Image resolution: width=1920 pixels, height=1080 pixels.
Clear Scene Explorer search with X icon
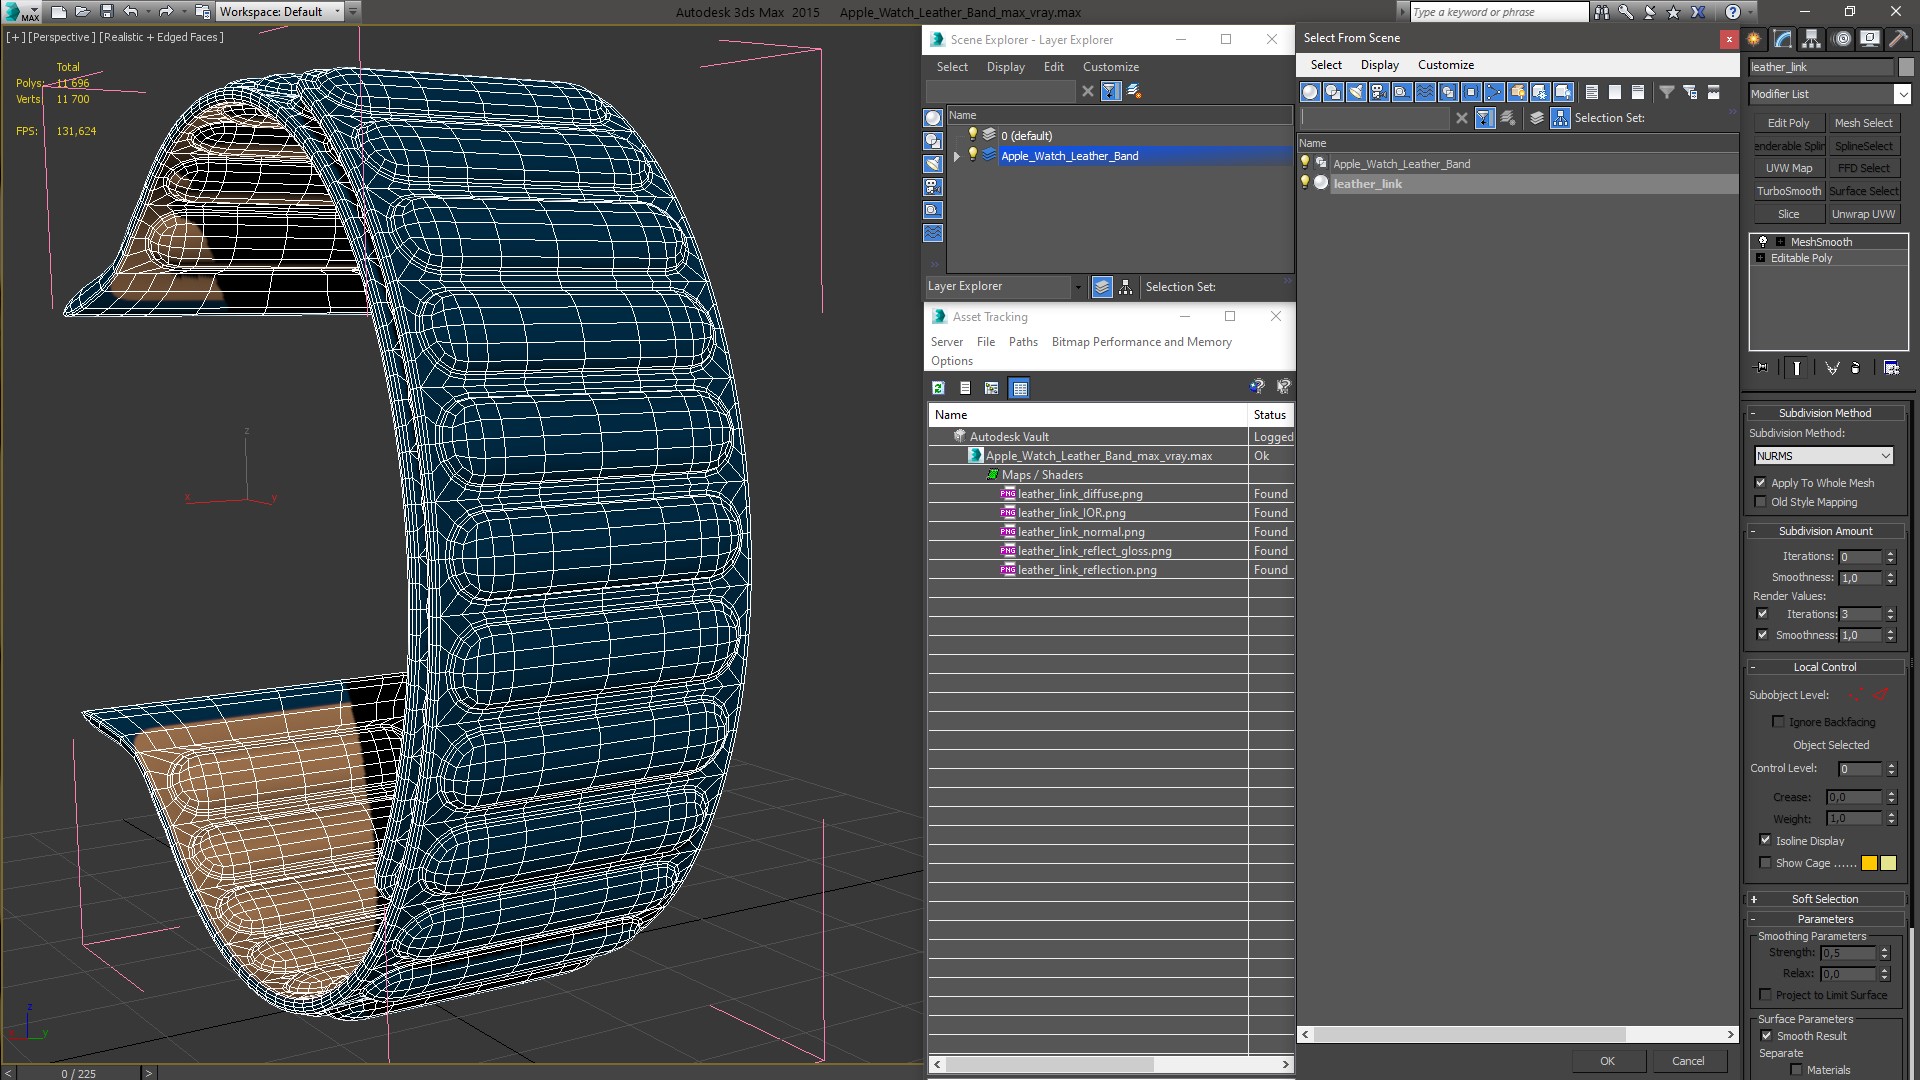(x=1088, y=91)
